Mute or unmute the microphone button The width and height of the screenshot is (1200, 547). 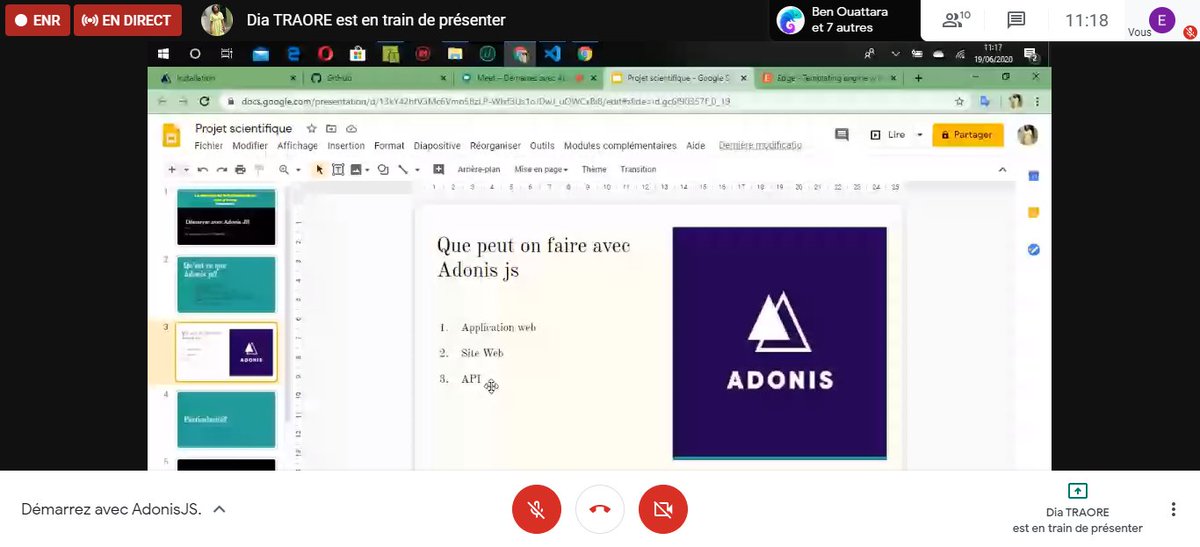[x=537, y=509]
